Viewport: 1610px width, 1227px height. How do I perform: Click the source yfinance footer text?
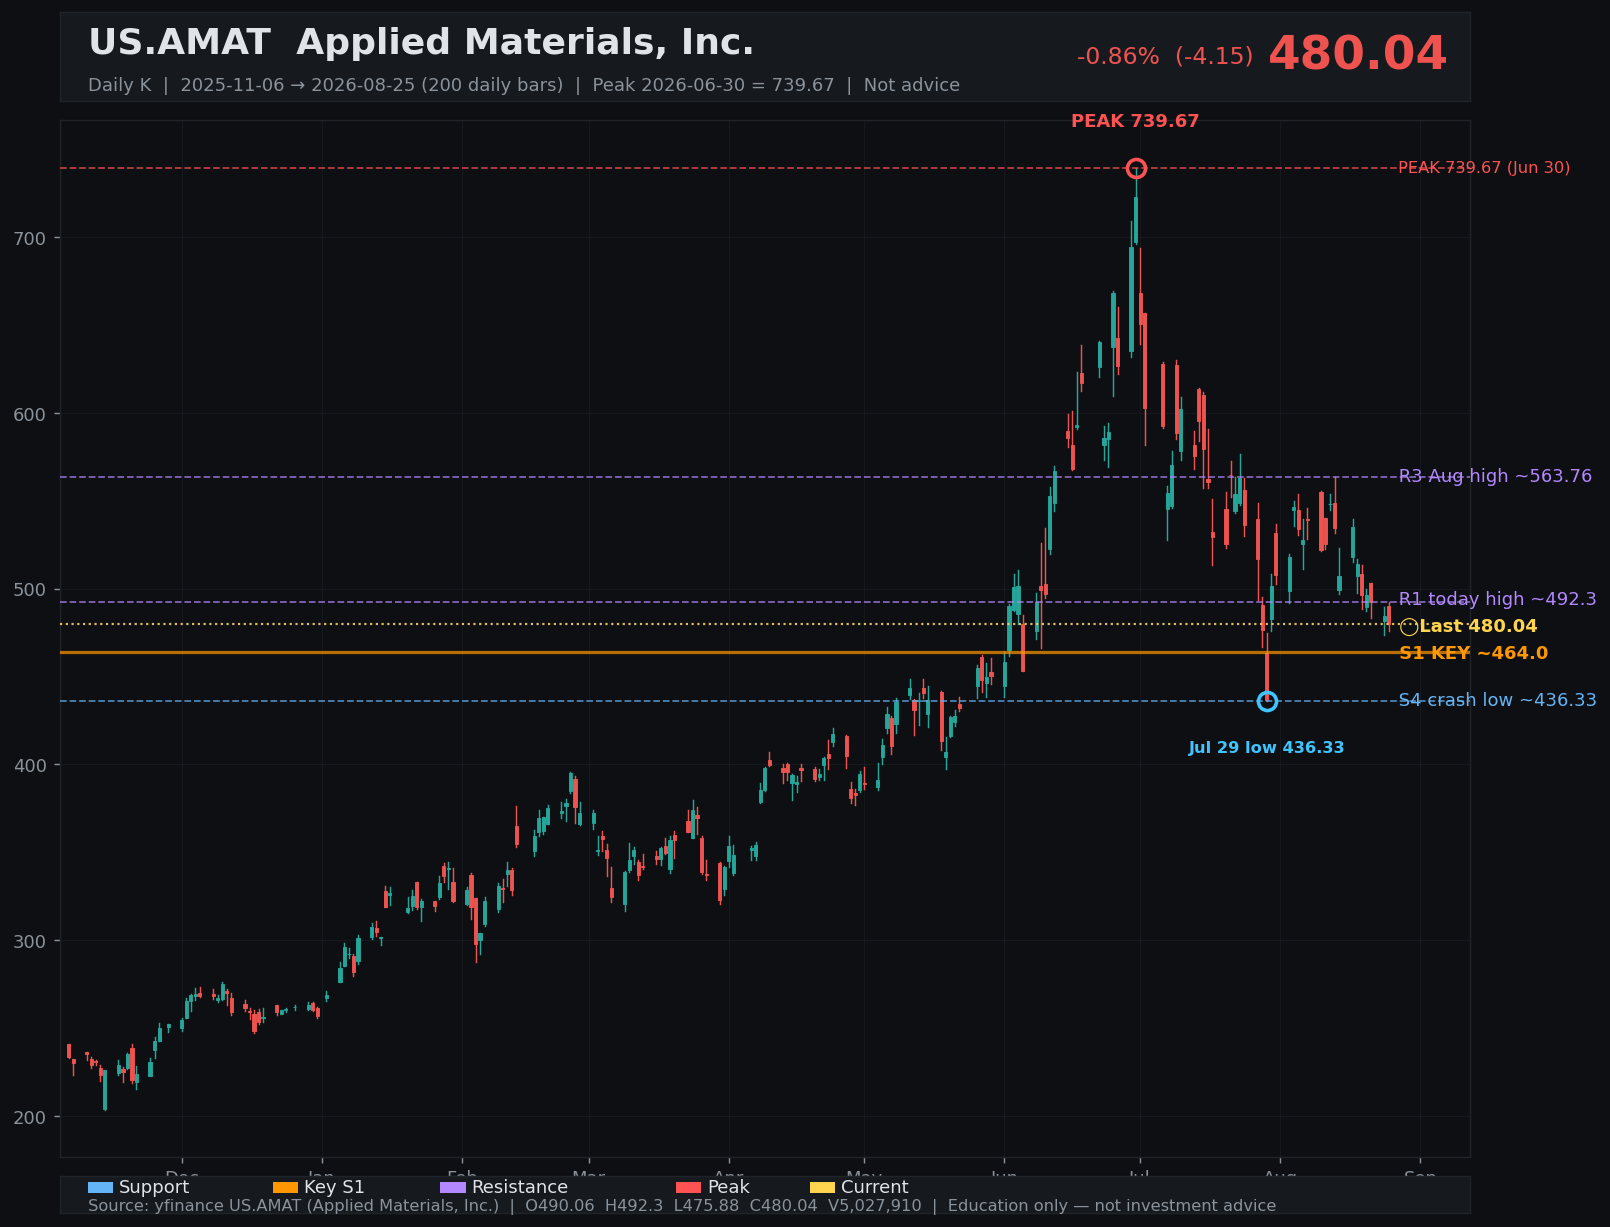click(x=682, y=1206)
